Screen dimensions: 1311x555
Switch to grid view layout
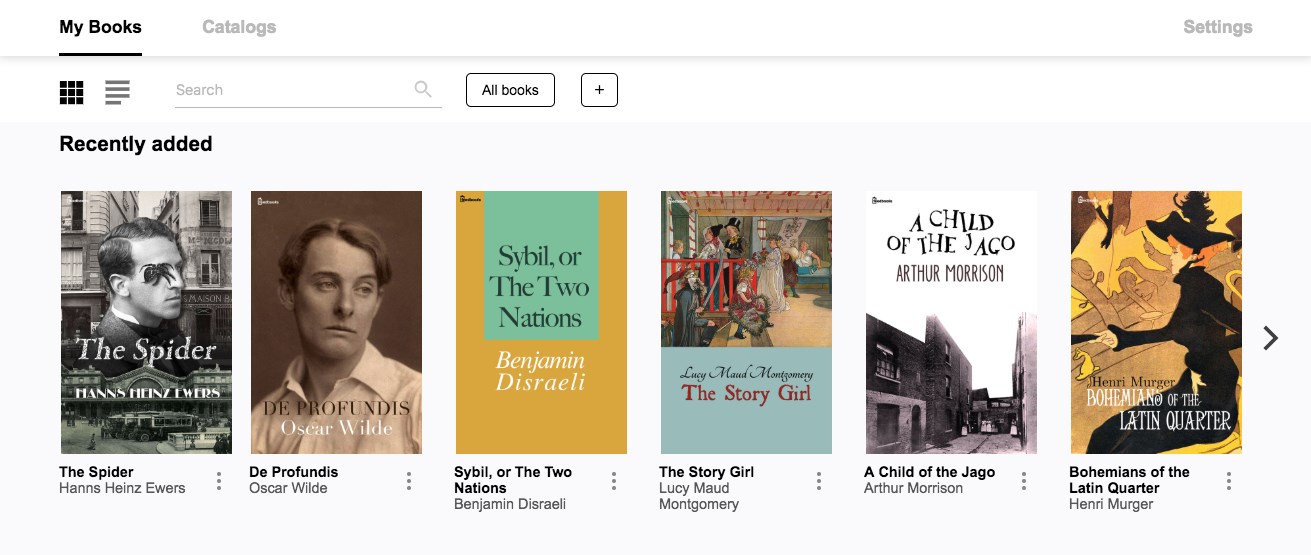71,92
